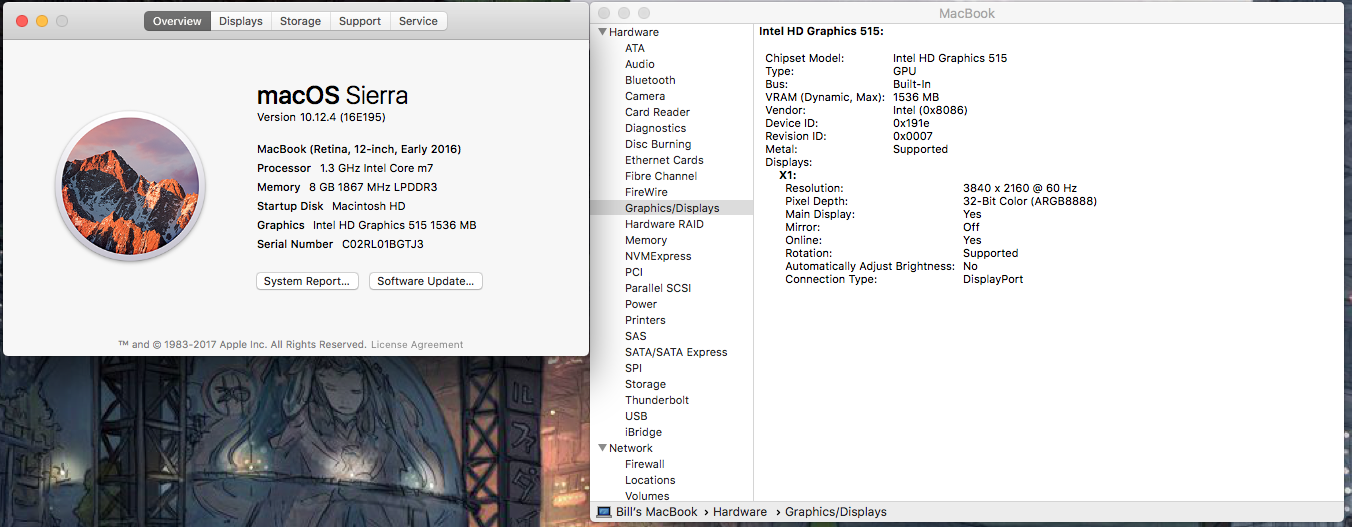Click the Hardware category label in sidebar
1352x527 pixels.
634,32
